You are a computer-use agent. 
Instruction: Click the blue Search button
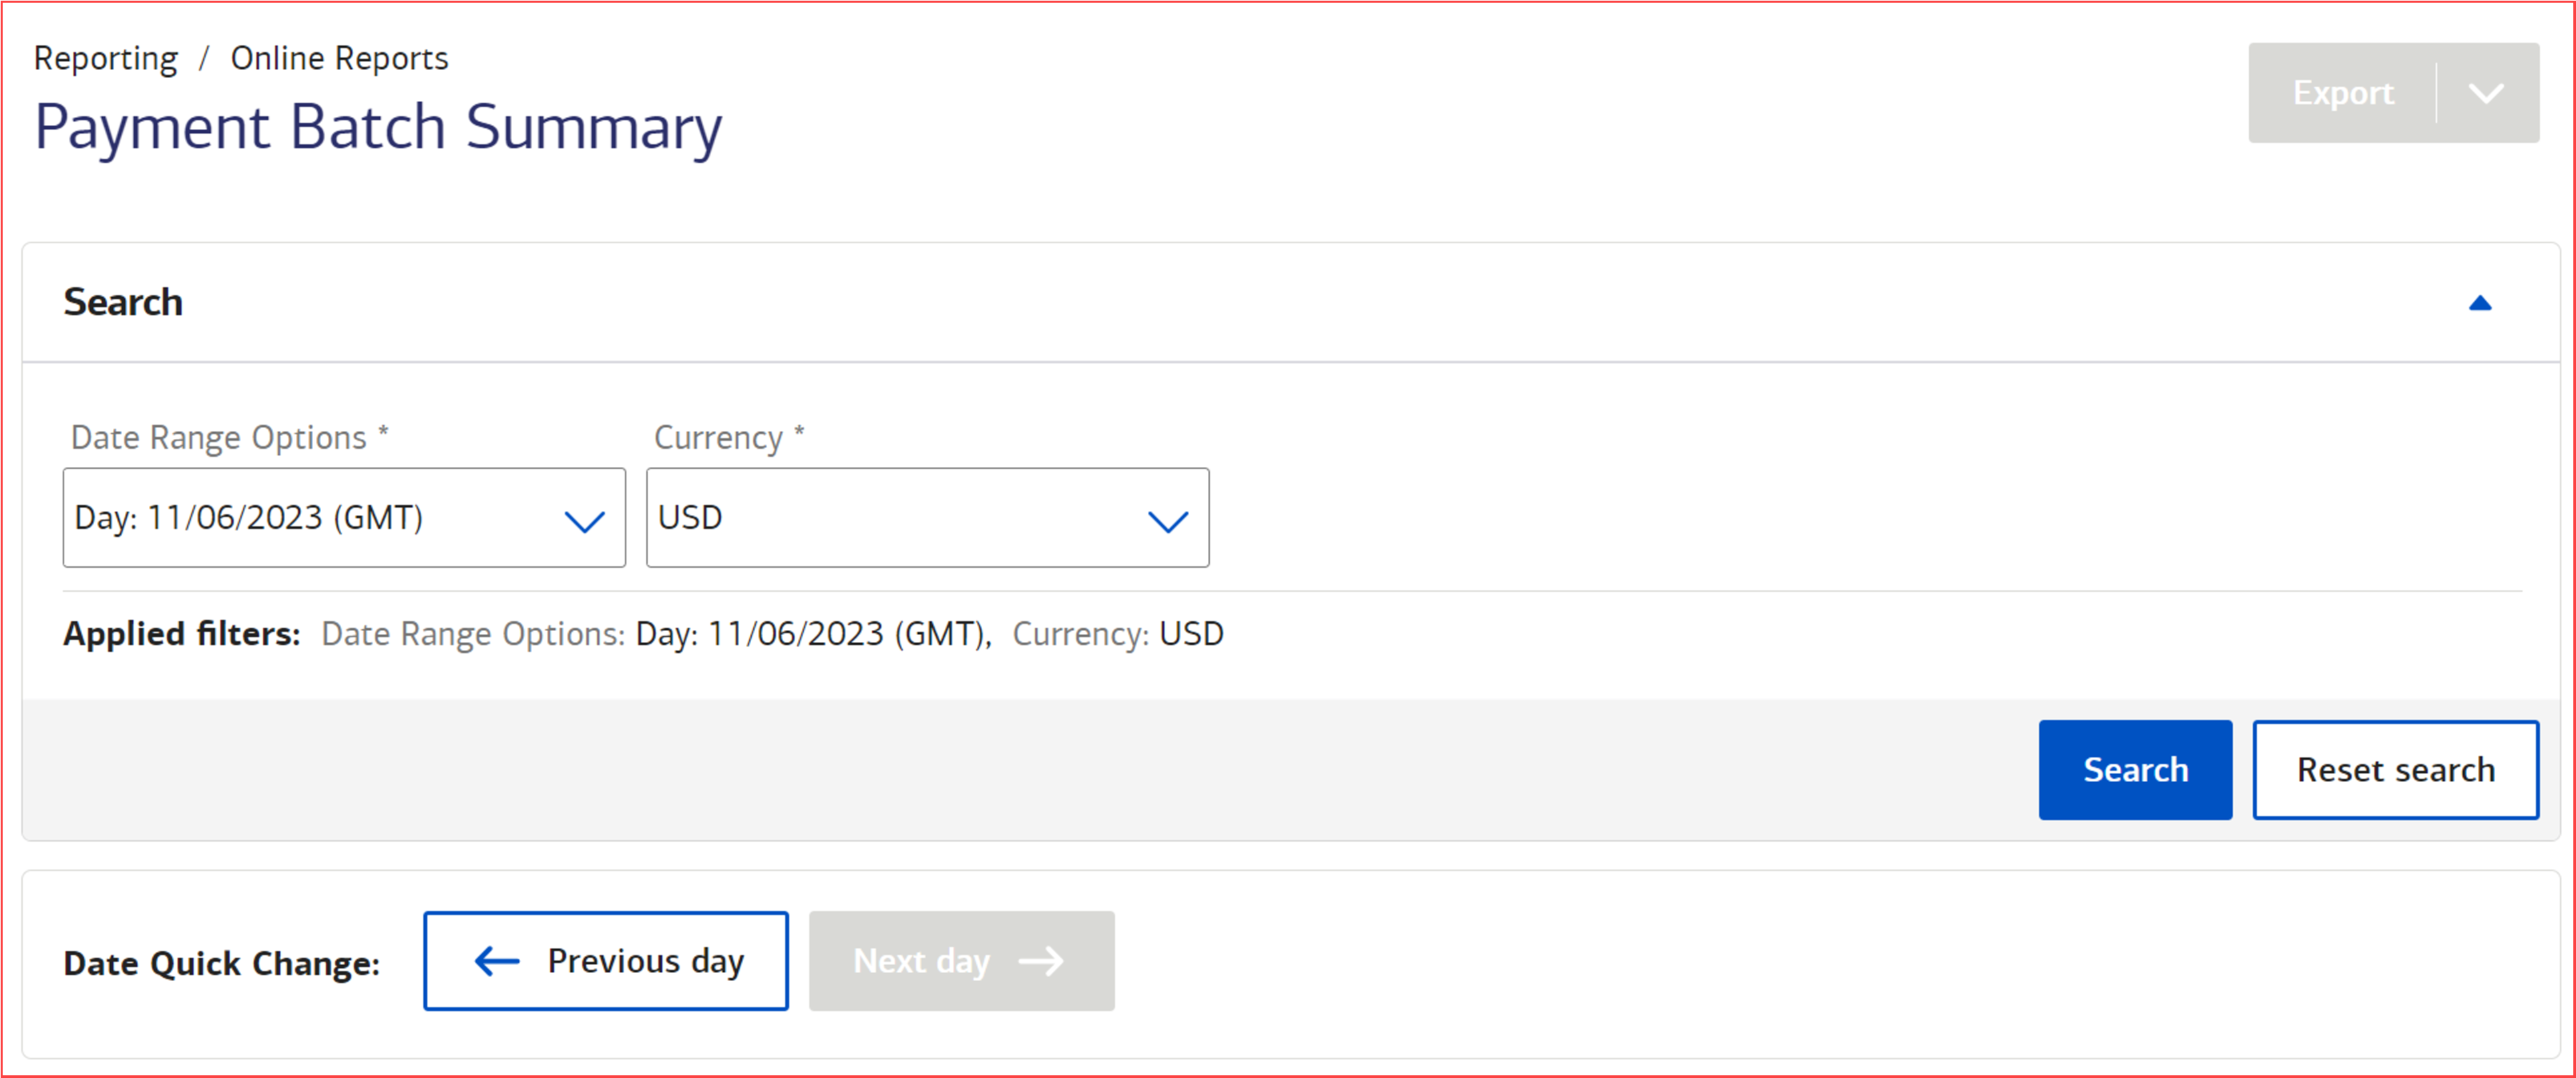[2135, 770]
